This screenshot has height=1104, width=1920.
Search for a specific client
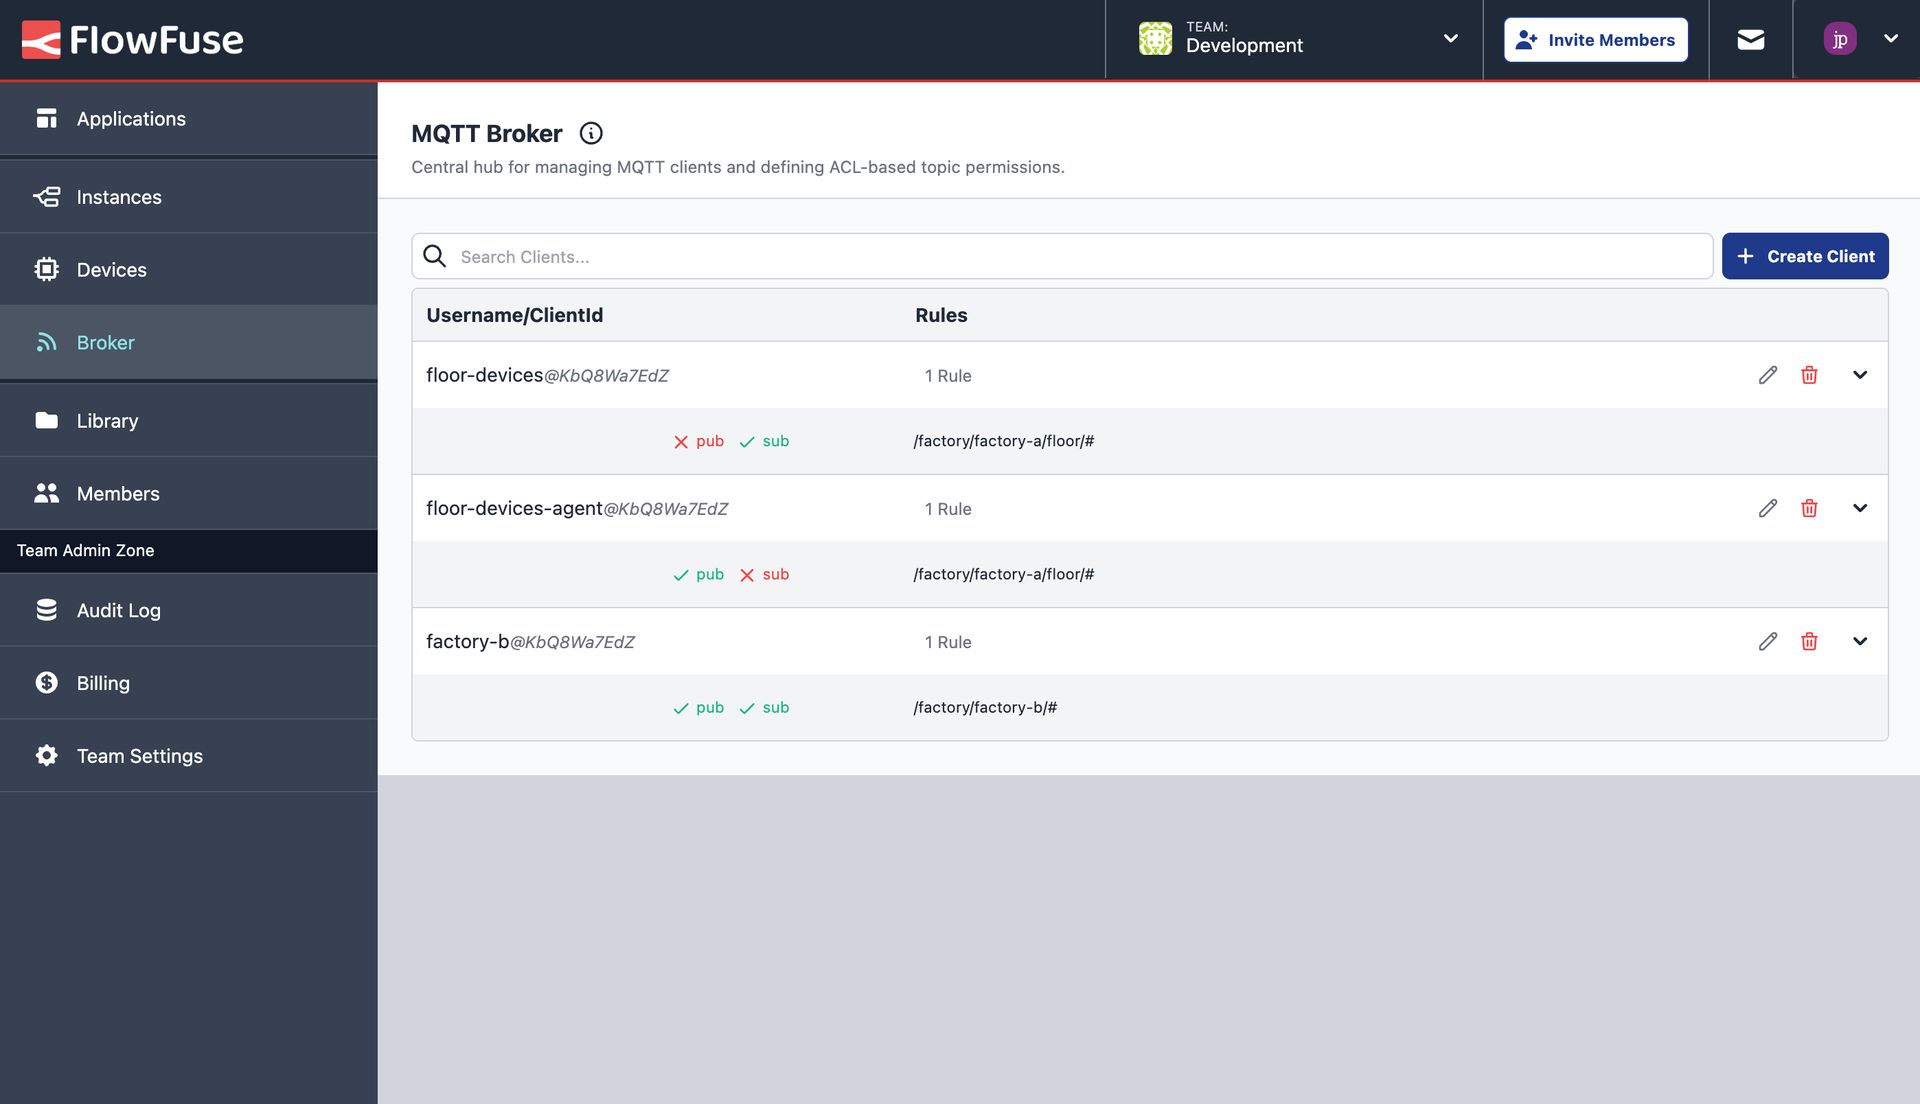[1062, 256]
